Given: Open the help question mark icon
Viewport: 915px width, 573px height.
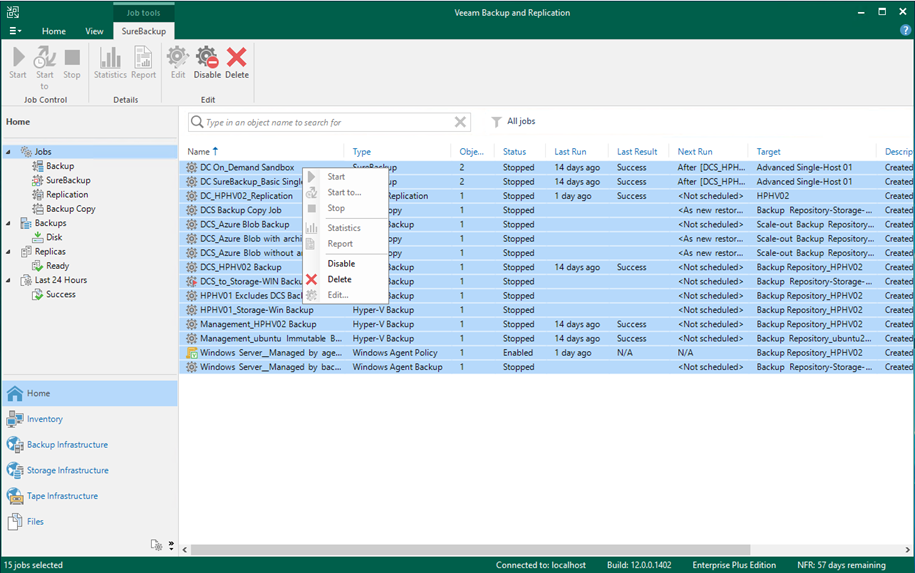Looking at the screenshot, I should 905,31.
